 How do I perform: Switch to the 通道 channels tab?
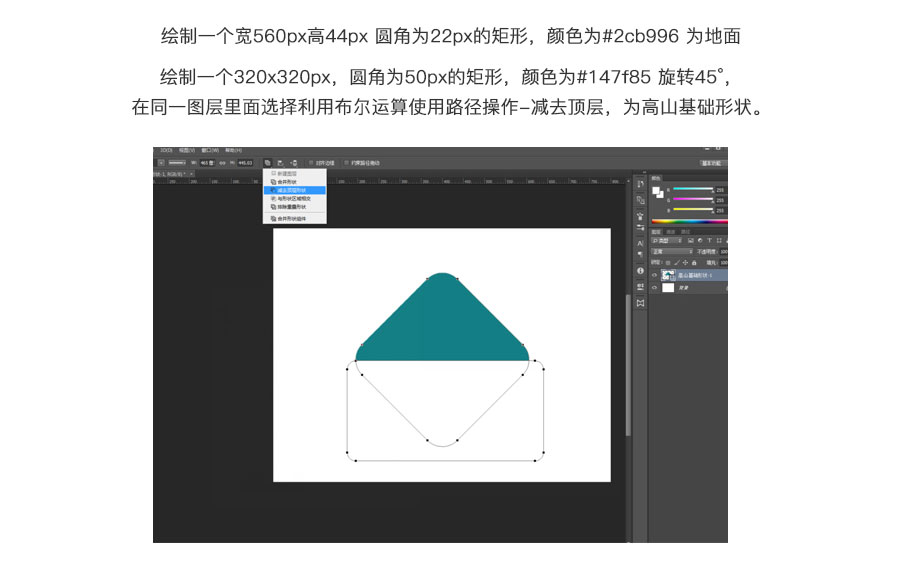[670, 231]
